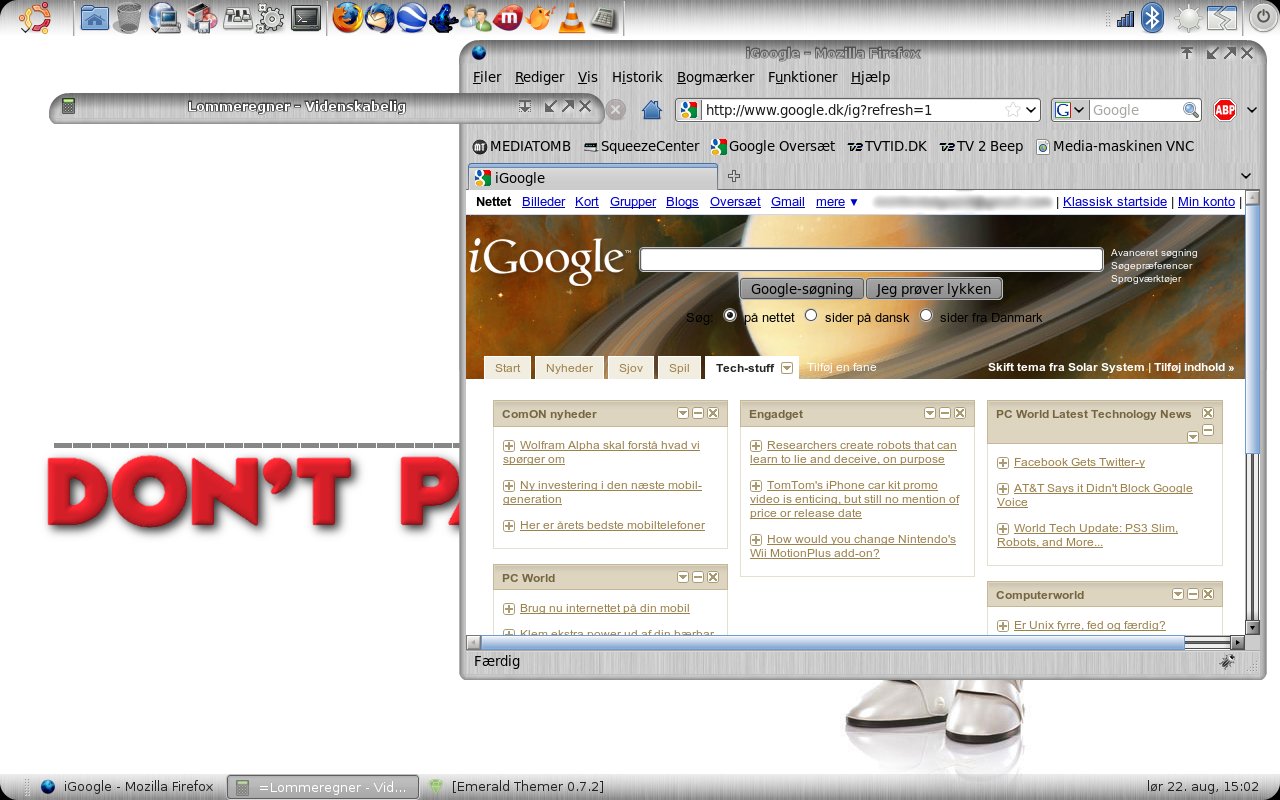Remove the PC World gadget with its X
Screen dimensions: 1280x800
tap(713, 577)
